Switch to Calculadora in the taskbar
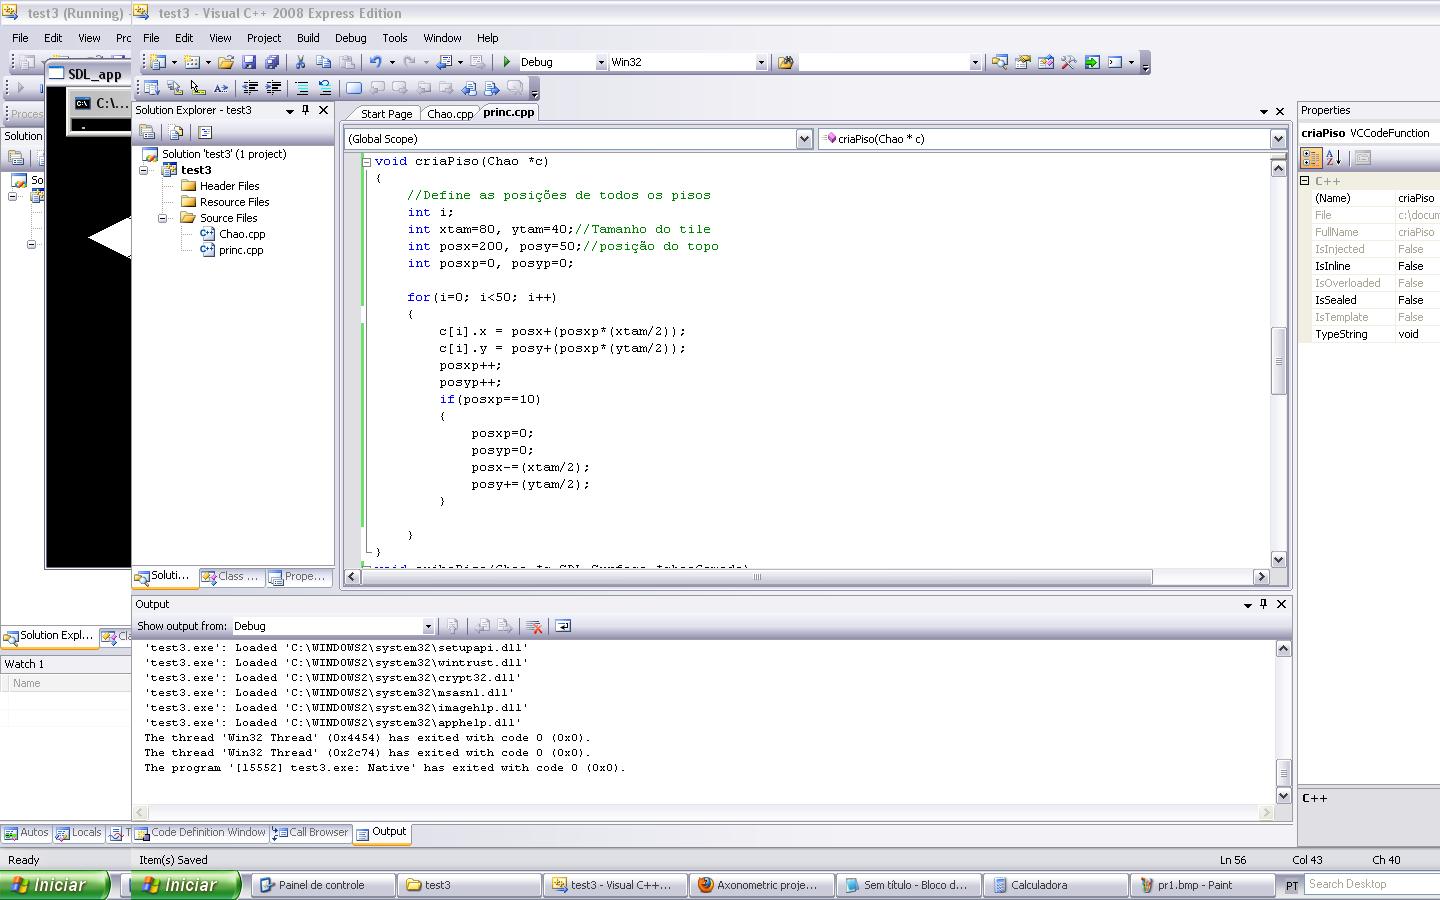 [x=1058, y=885]
